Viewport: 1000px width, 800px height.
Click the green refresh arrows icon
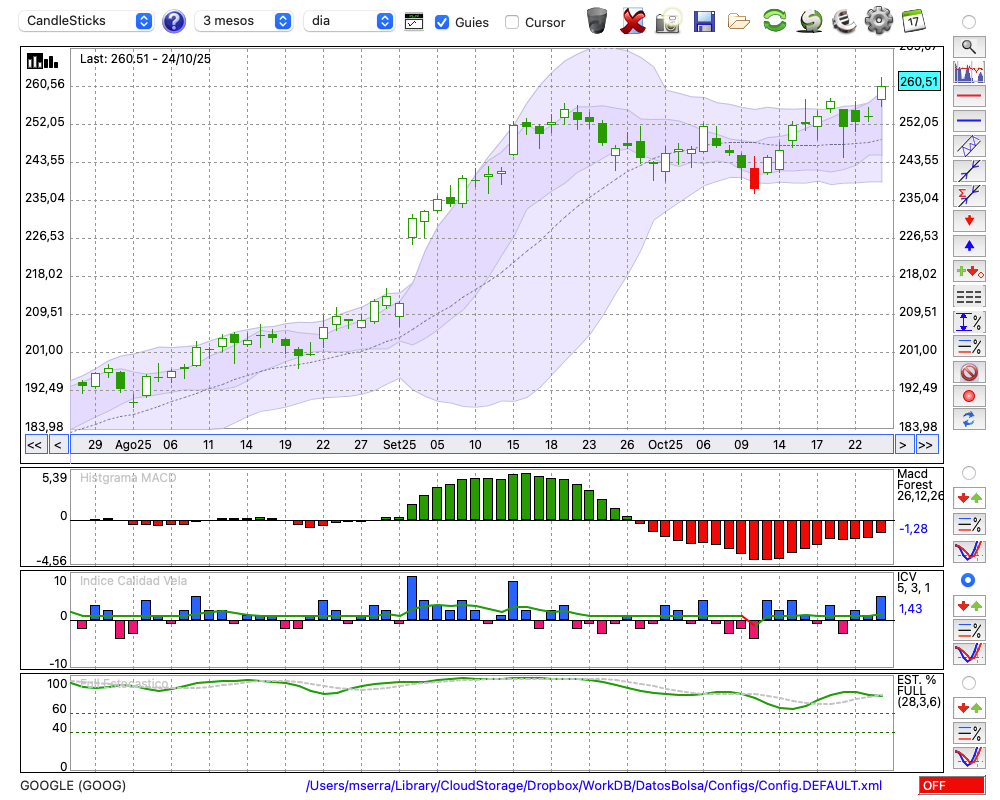774,20
